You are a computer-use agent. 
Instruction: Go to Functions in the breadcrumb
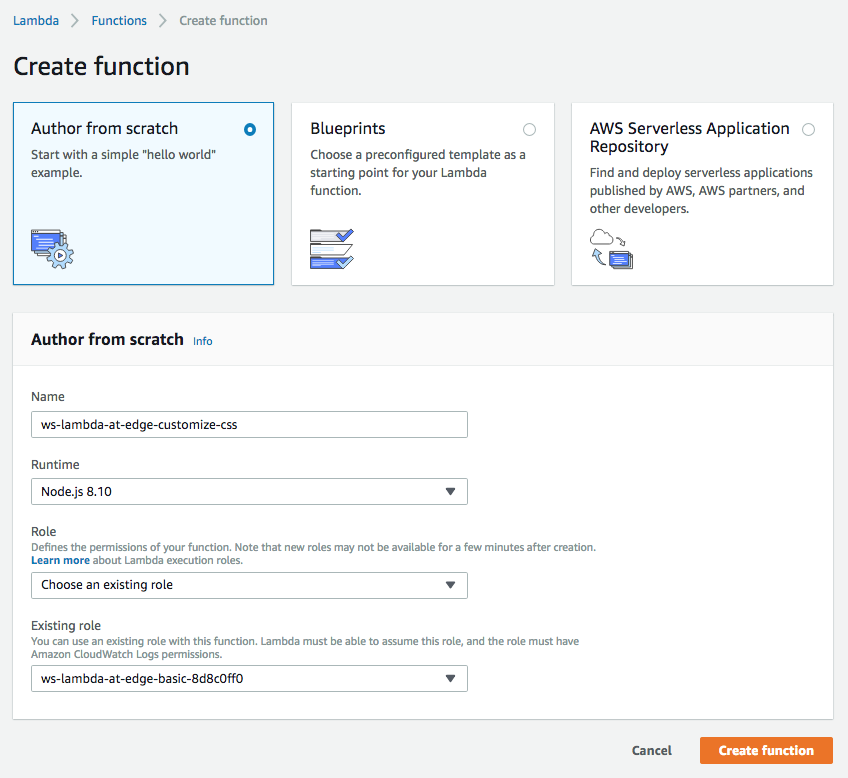pos(119,21)
